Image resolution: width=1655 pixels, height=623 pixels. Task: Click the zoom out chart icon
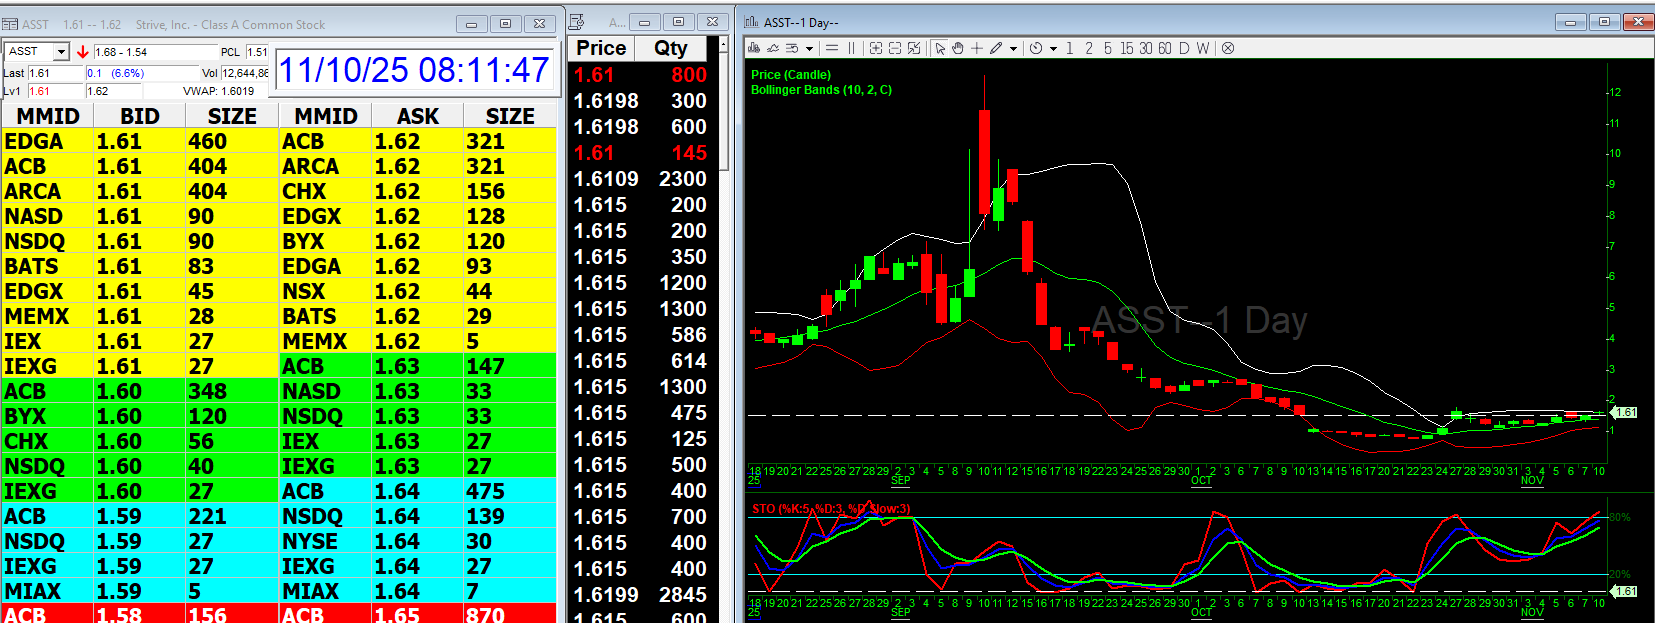895,48
